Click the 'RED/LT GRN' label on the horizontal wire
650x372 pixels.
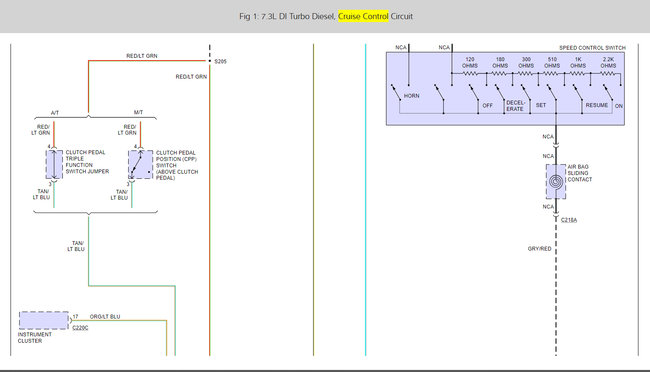pyautogui.click(x=142, y=56)
